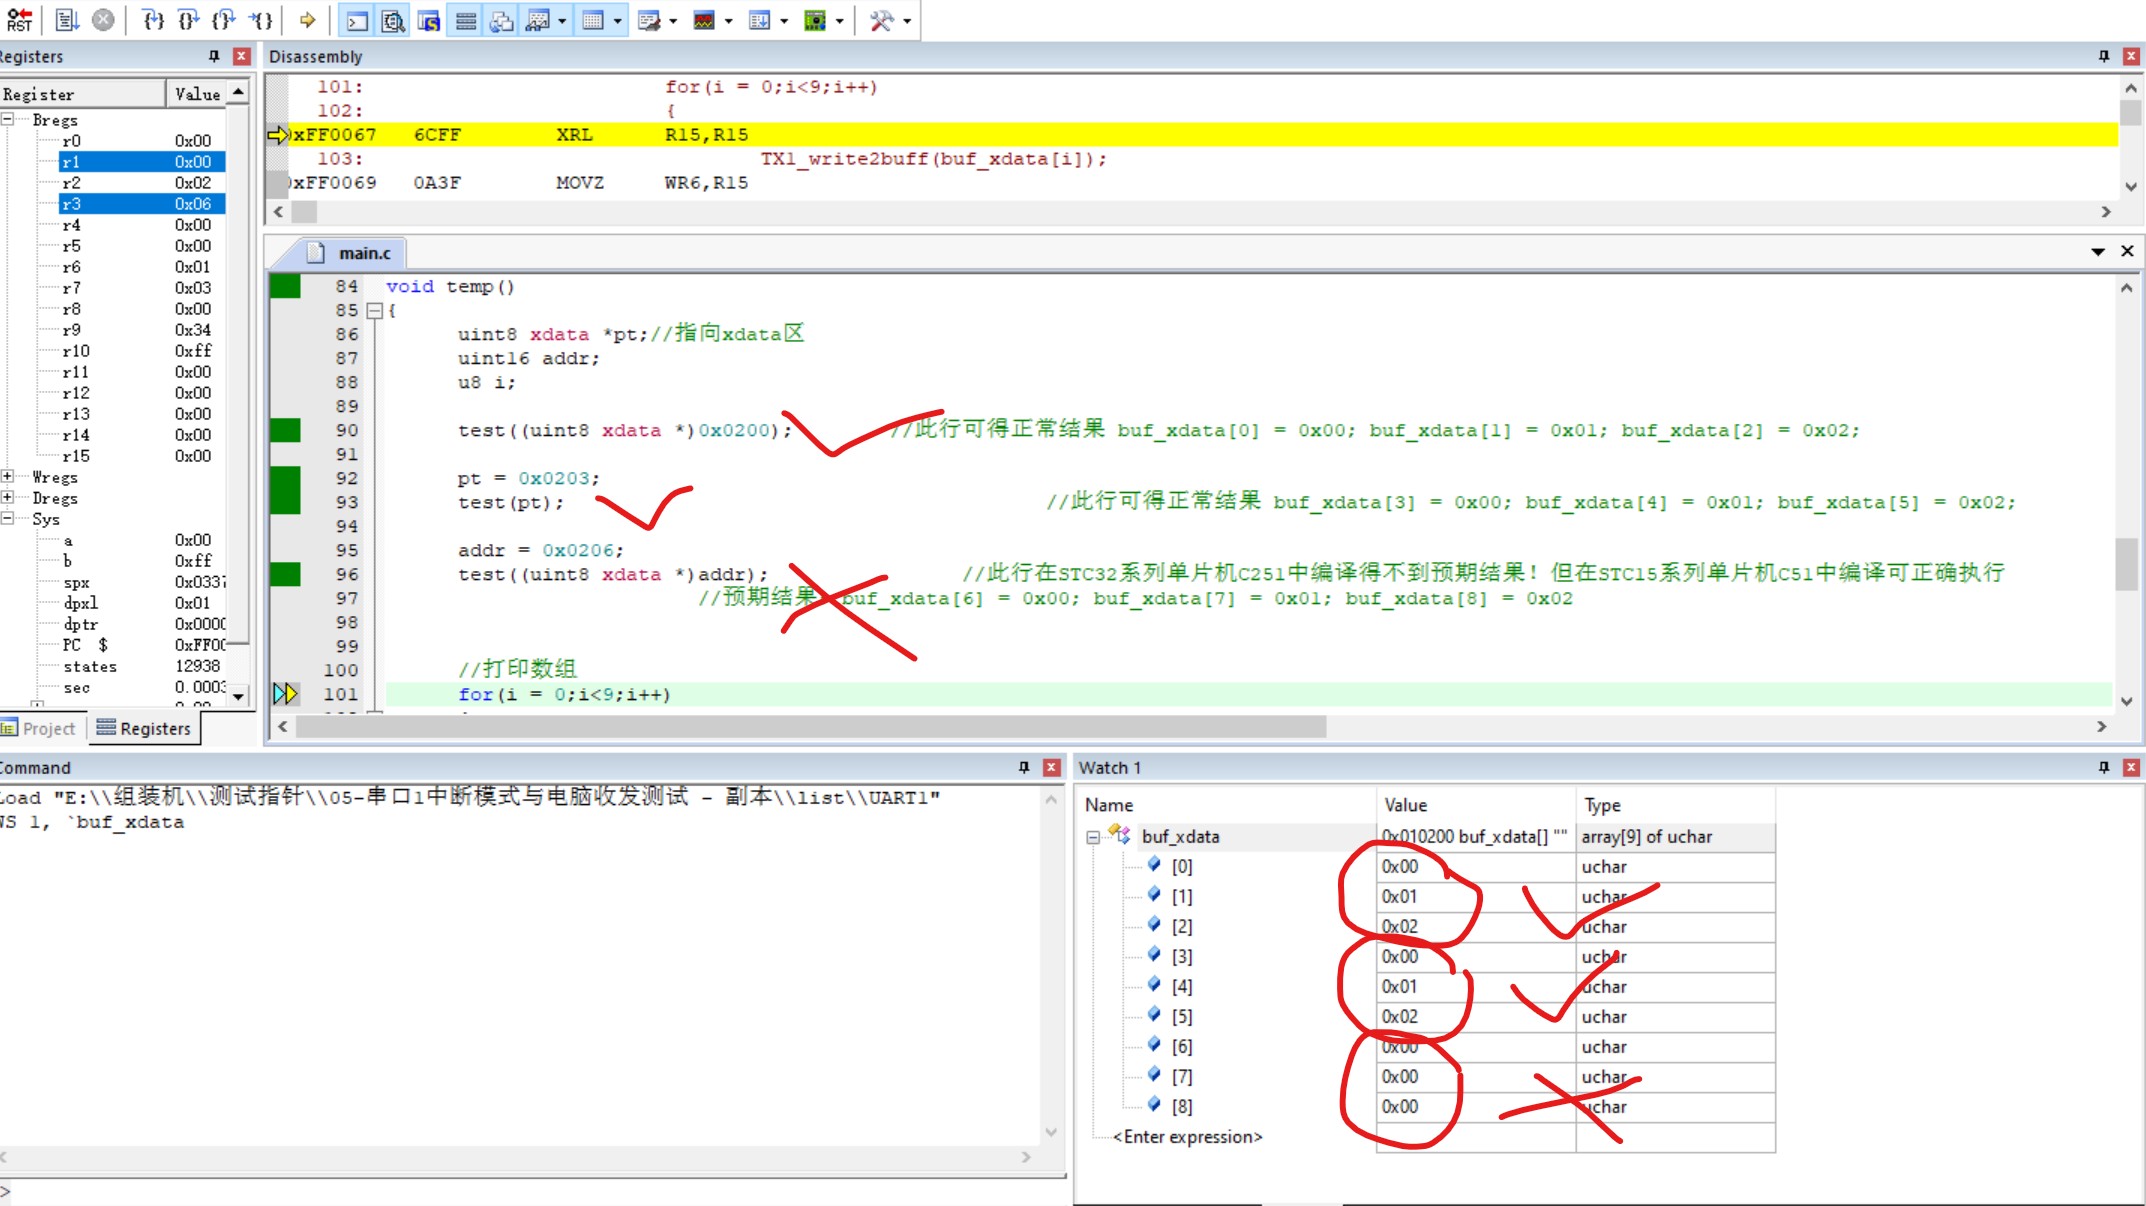Click the Logic Analyzer window icon
This screenshot has height=1206, width=2146.
pos(704,20)
